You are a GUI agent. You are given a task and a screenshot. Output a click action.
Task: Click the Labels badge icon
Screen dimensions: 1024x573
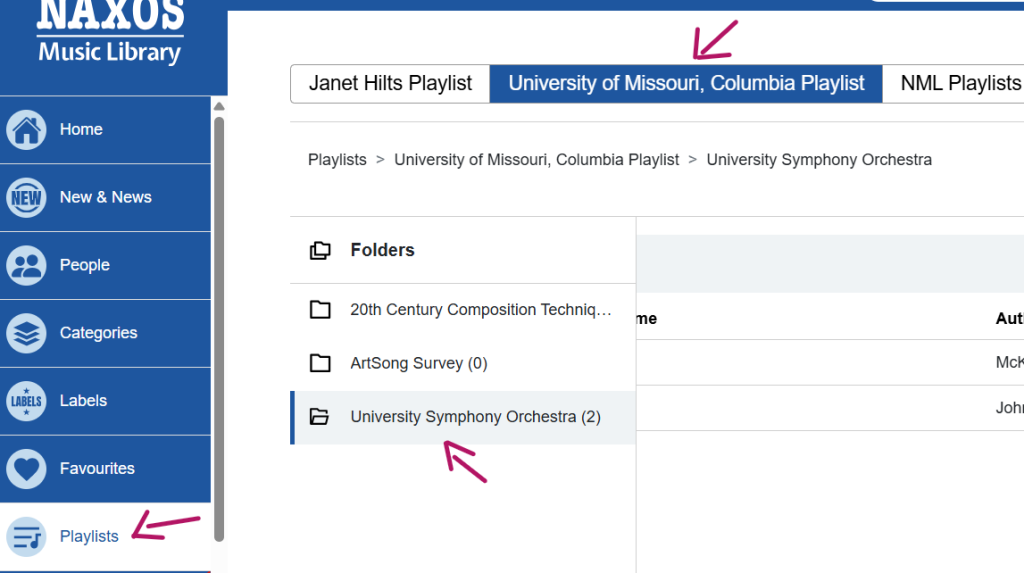tap(26, 401)
